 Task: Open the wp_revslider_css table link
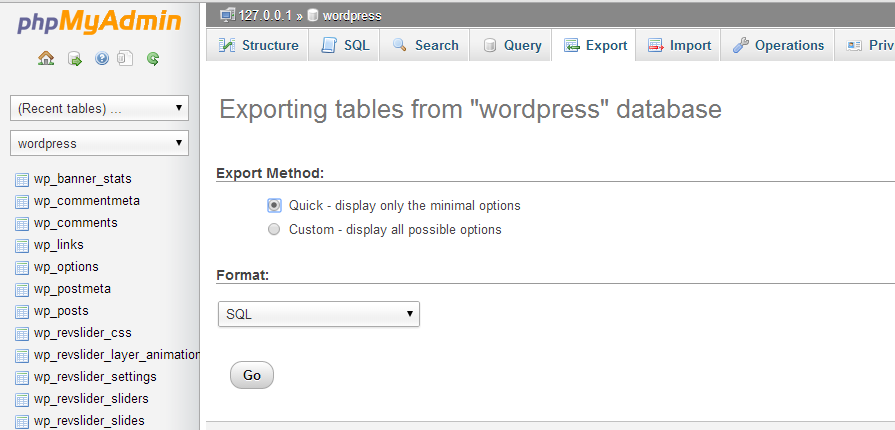83,332
